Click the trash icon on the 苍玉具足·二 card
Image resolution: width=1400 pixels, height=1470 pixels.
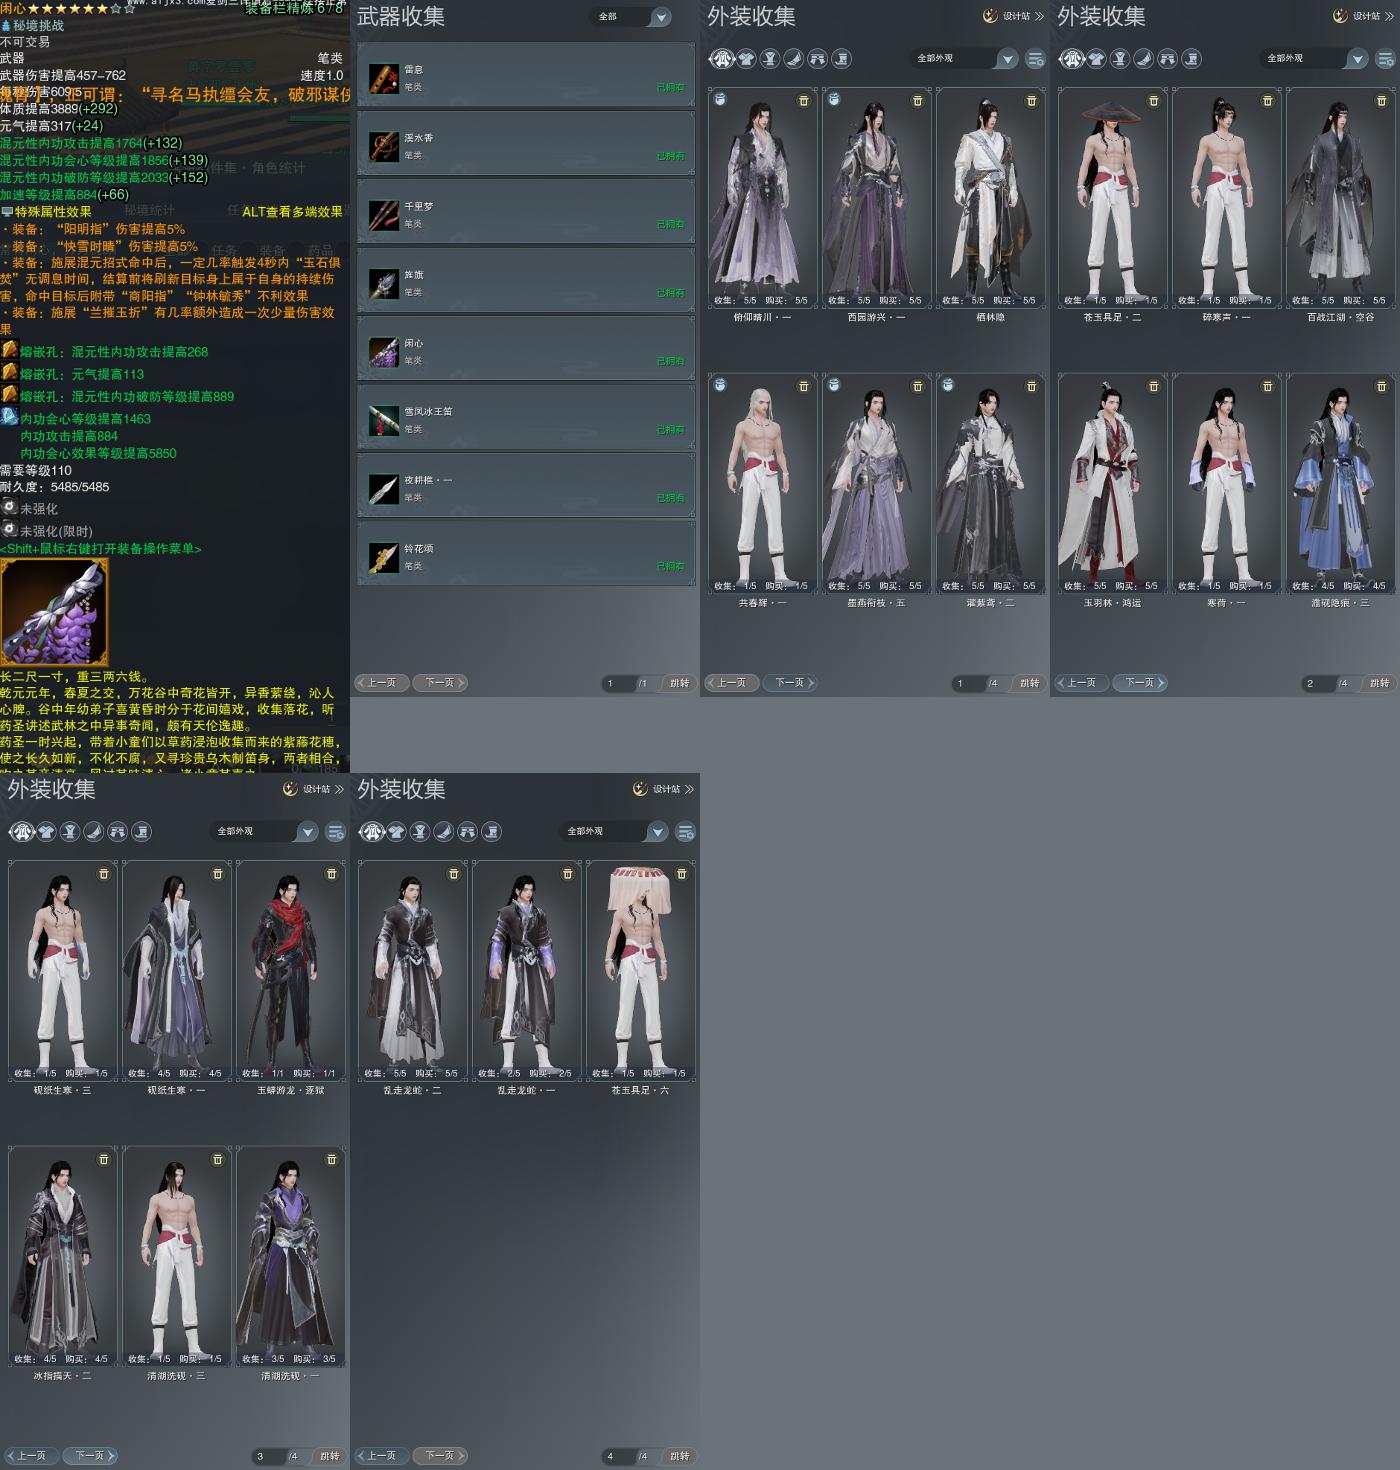click(1154, 101)
